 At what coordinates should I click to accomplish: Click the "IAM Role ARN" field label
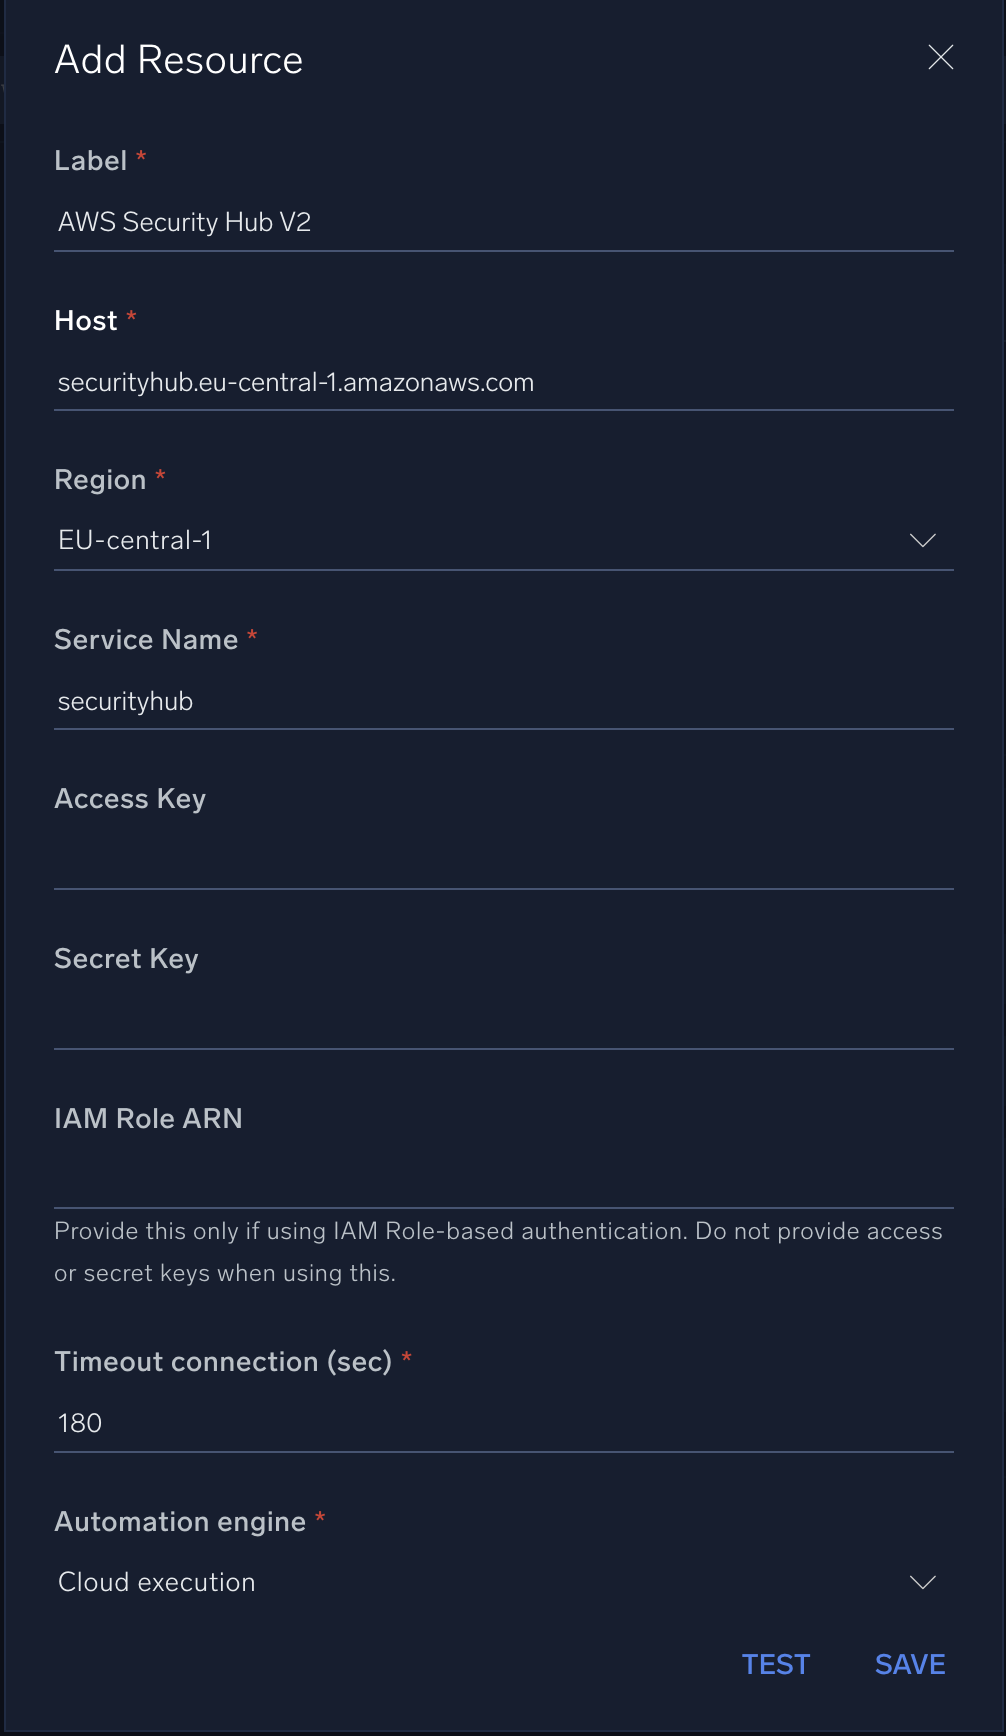148,1119
